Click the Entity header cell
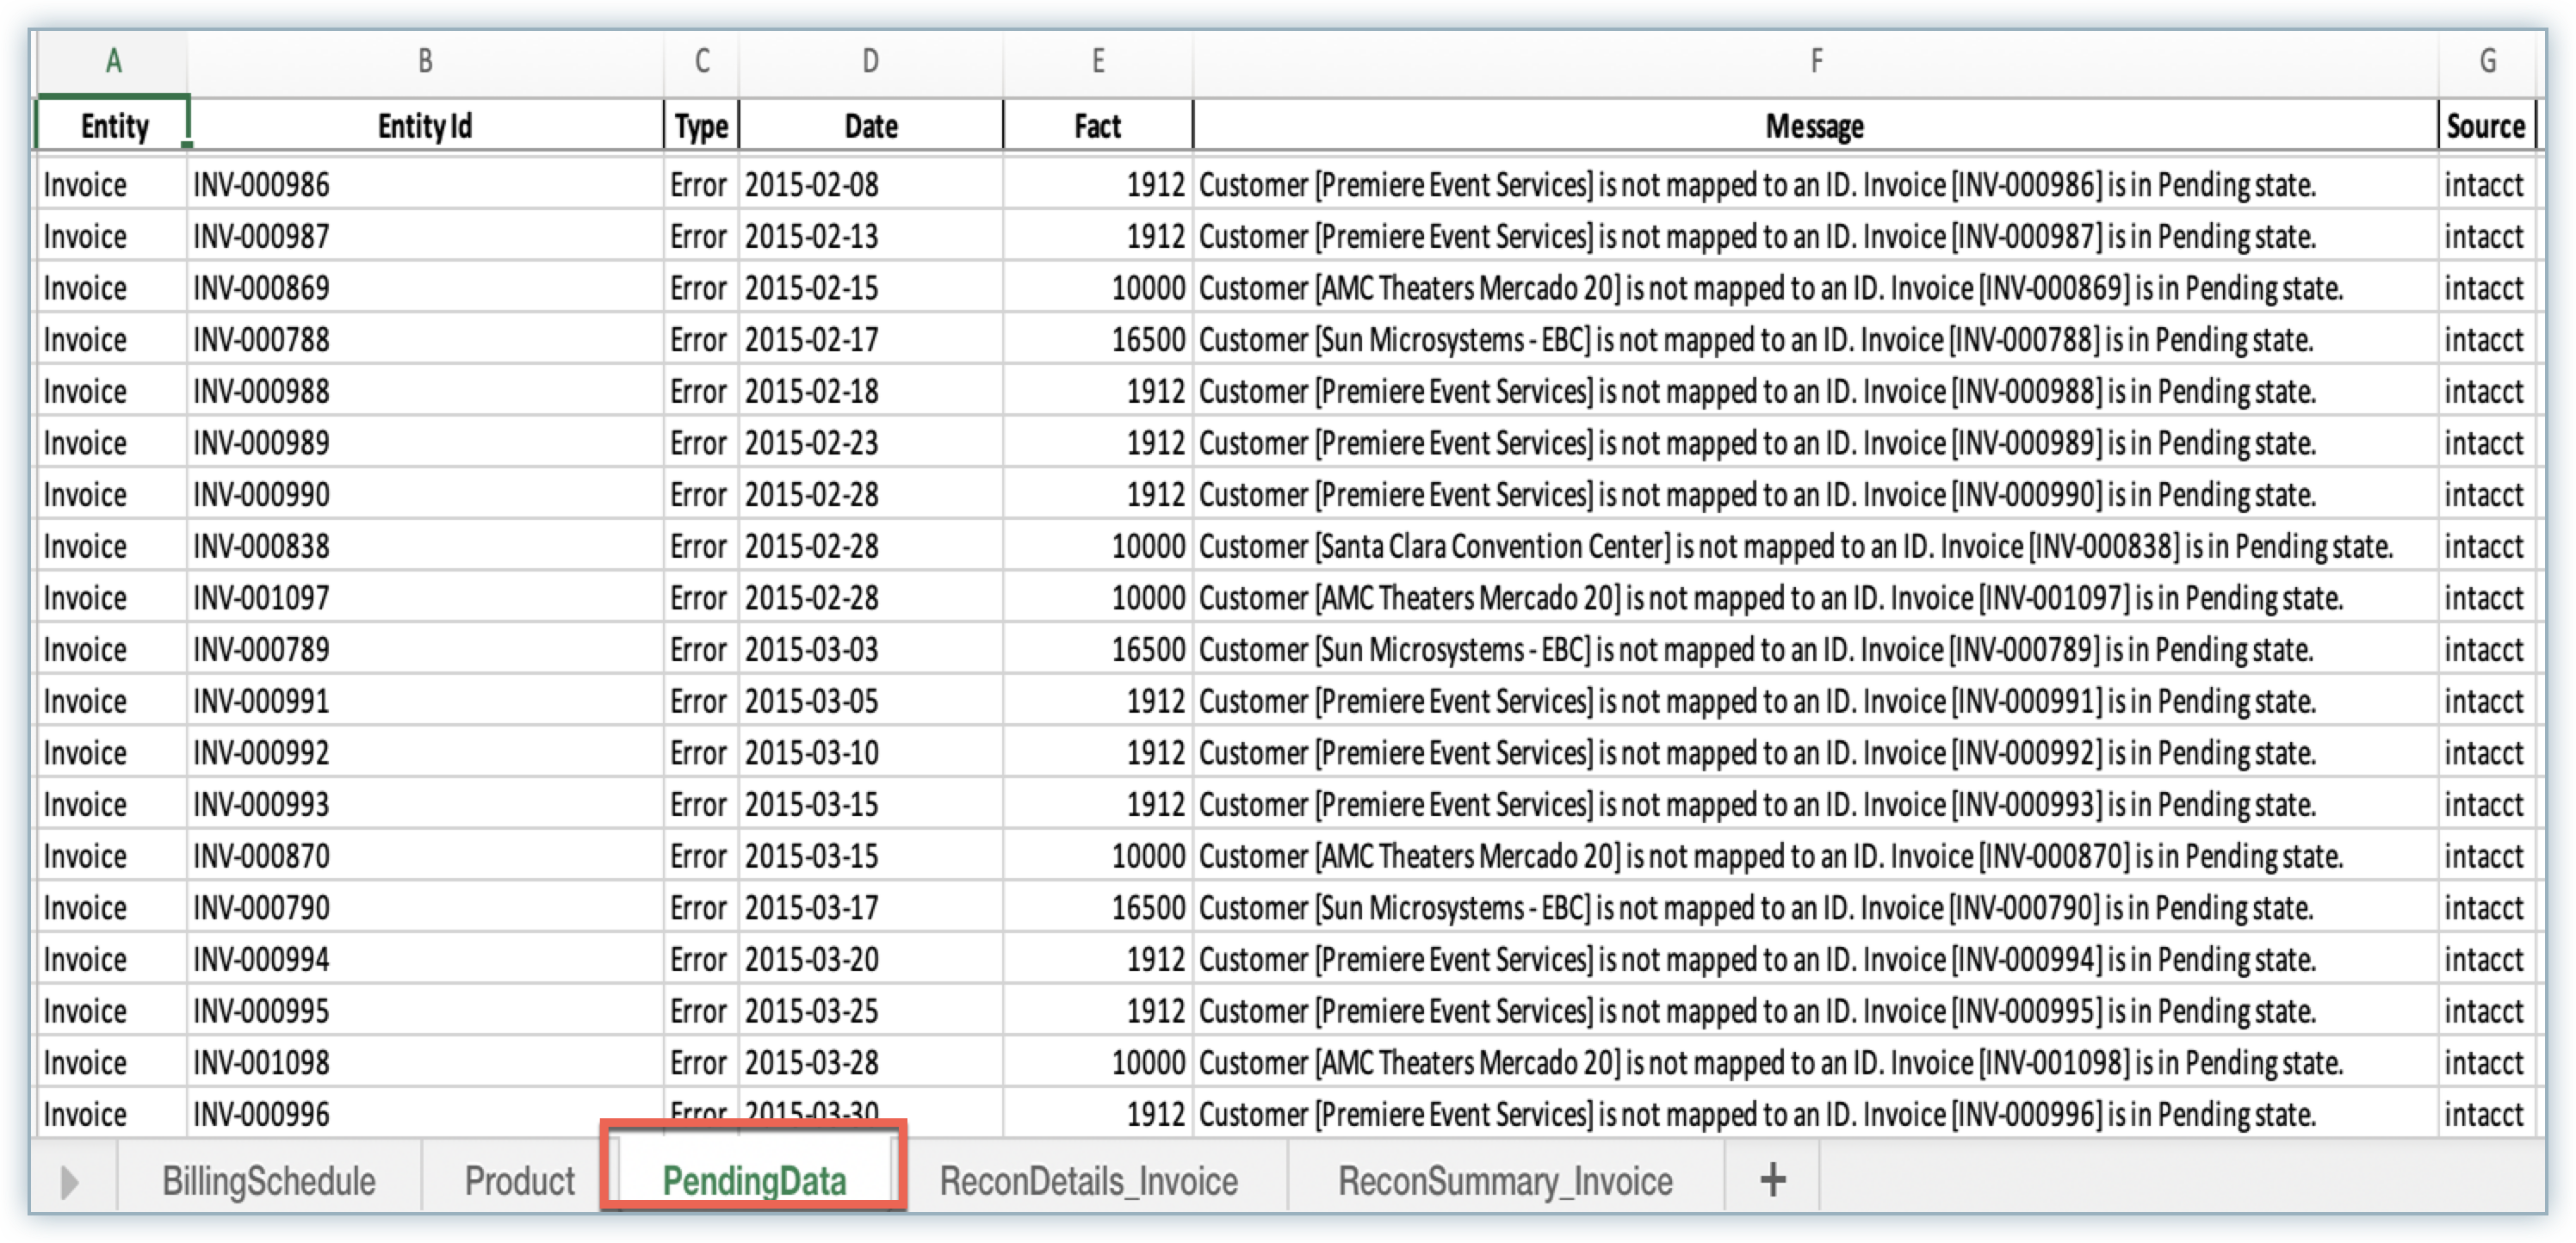The width and height of the screenshot is (2576, 1243). pyautogui.click(x=113, y=127)
